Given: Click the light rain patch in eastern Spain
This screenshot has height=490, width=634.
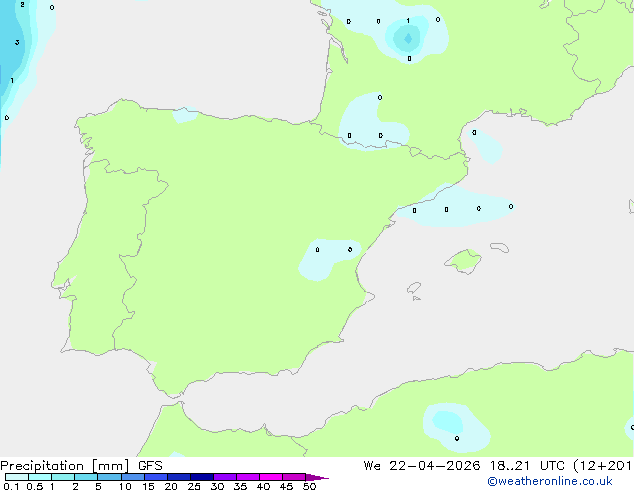Looking at the screenshot, I should pos(328,259).
